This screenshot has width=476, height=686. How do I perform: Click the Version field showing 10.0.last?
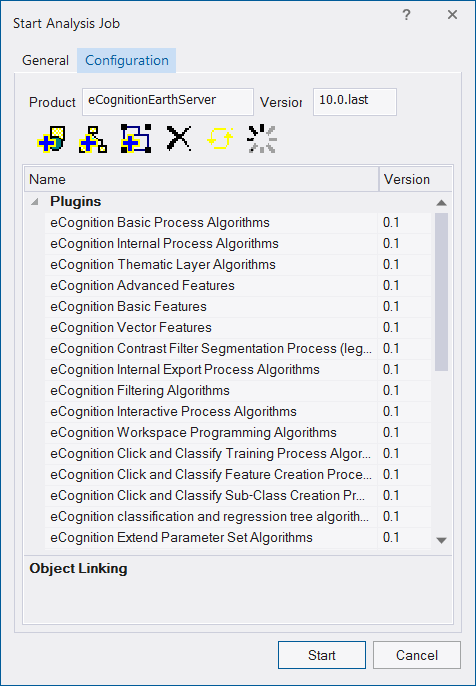click(355, 102)
